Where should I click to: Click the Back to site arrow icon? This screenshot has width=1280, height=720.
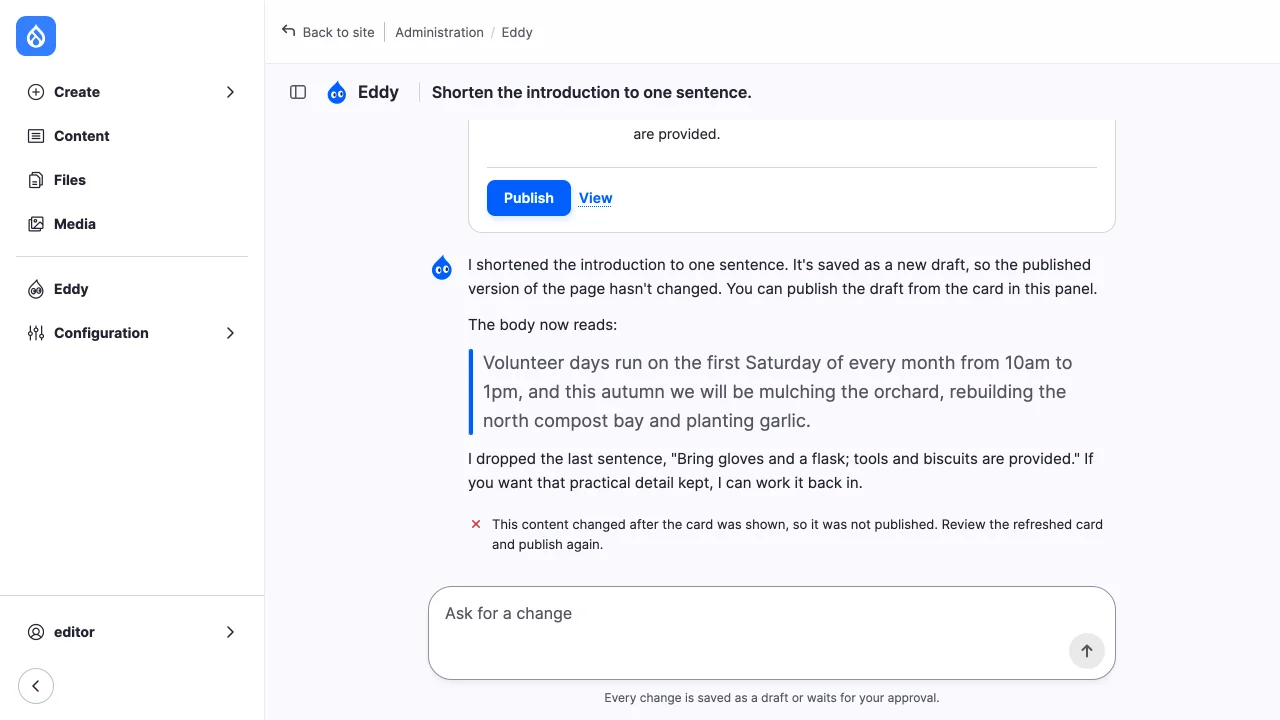pos(289,31)
